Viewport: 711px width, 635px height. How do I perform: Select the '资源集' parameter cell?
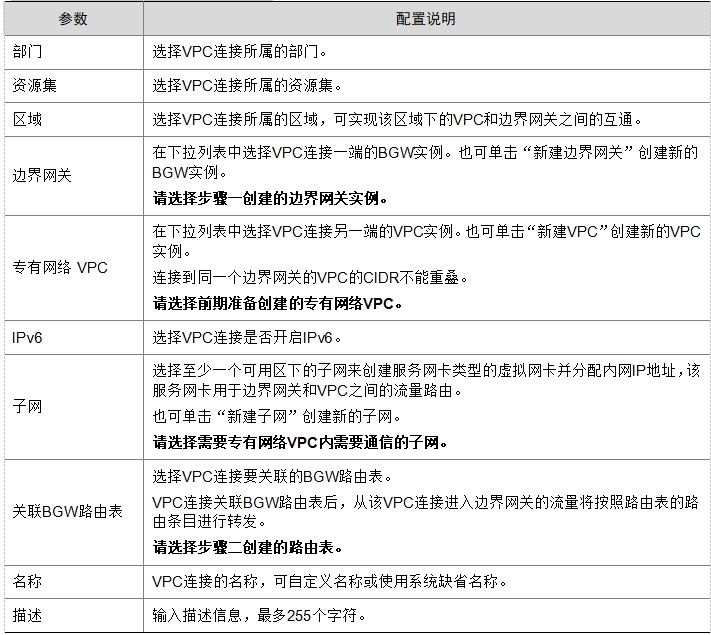(x=73, y=86)
